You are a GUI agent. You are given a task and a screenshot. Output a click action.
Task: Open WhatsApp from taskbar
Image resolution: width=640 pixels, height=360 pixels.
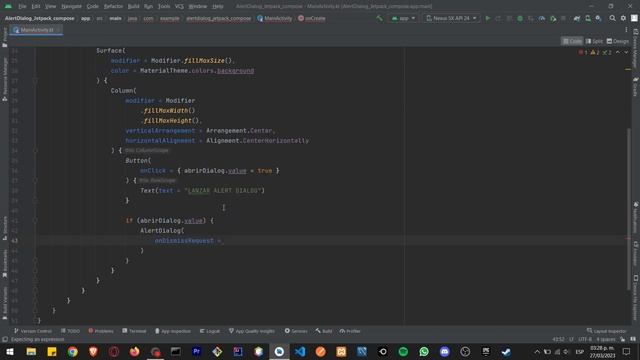coord(424,352)
